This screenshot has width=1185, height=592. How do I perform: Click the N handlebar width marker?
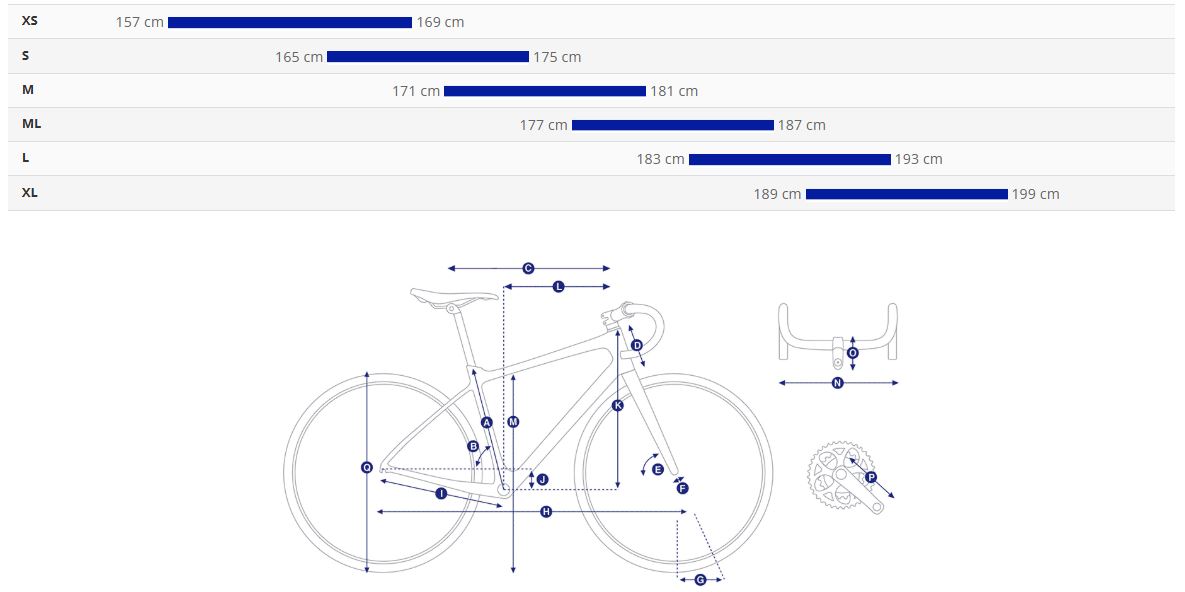(x=838, y=383)
